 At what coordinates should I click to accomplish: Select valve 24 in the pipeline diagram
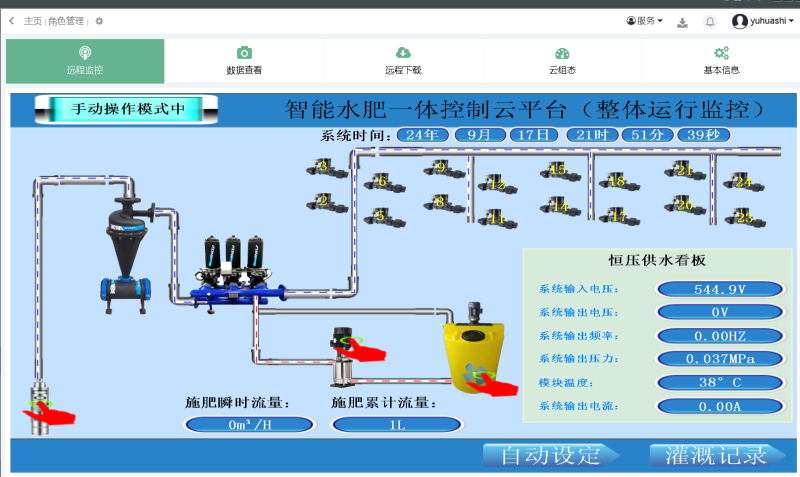click(x=743, y=183)
